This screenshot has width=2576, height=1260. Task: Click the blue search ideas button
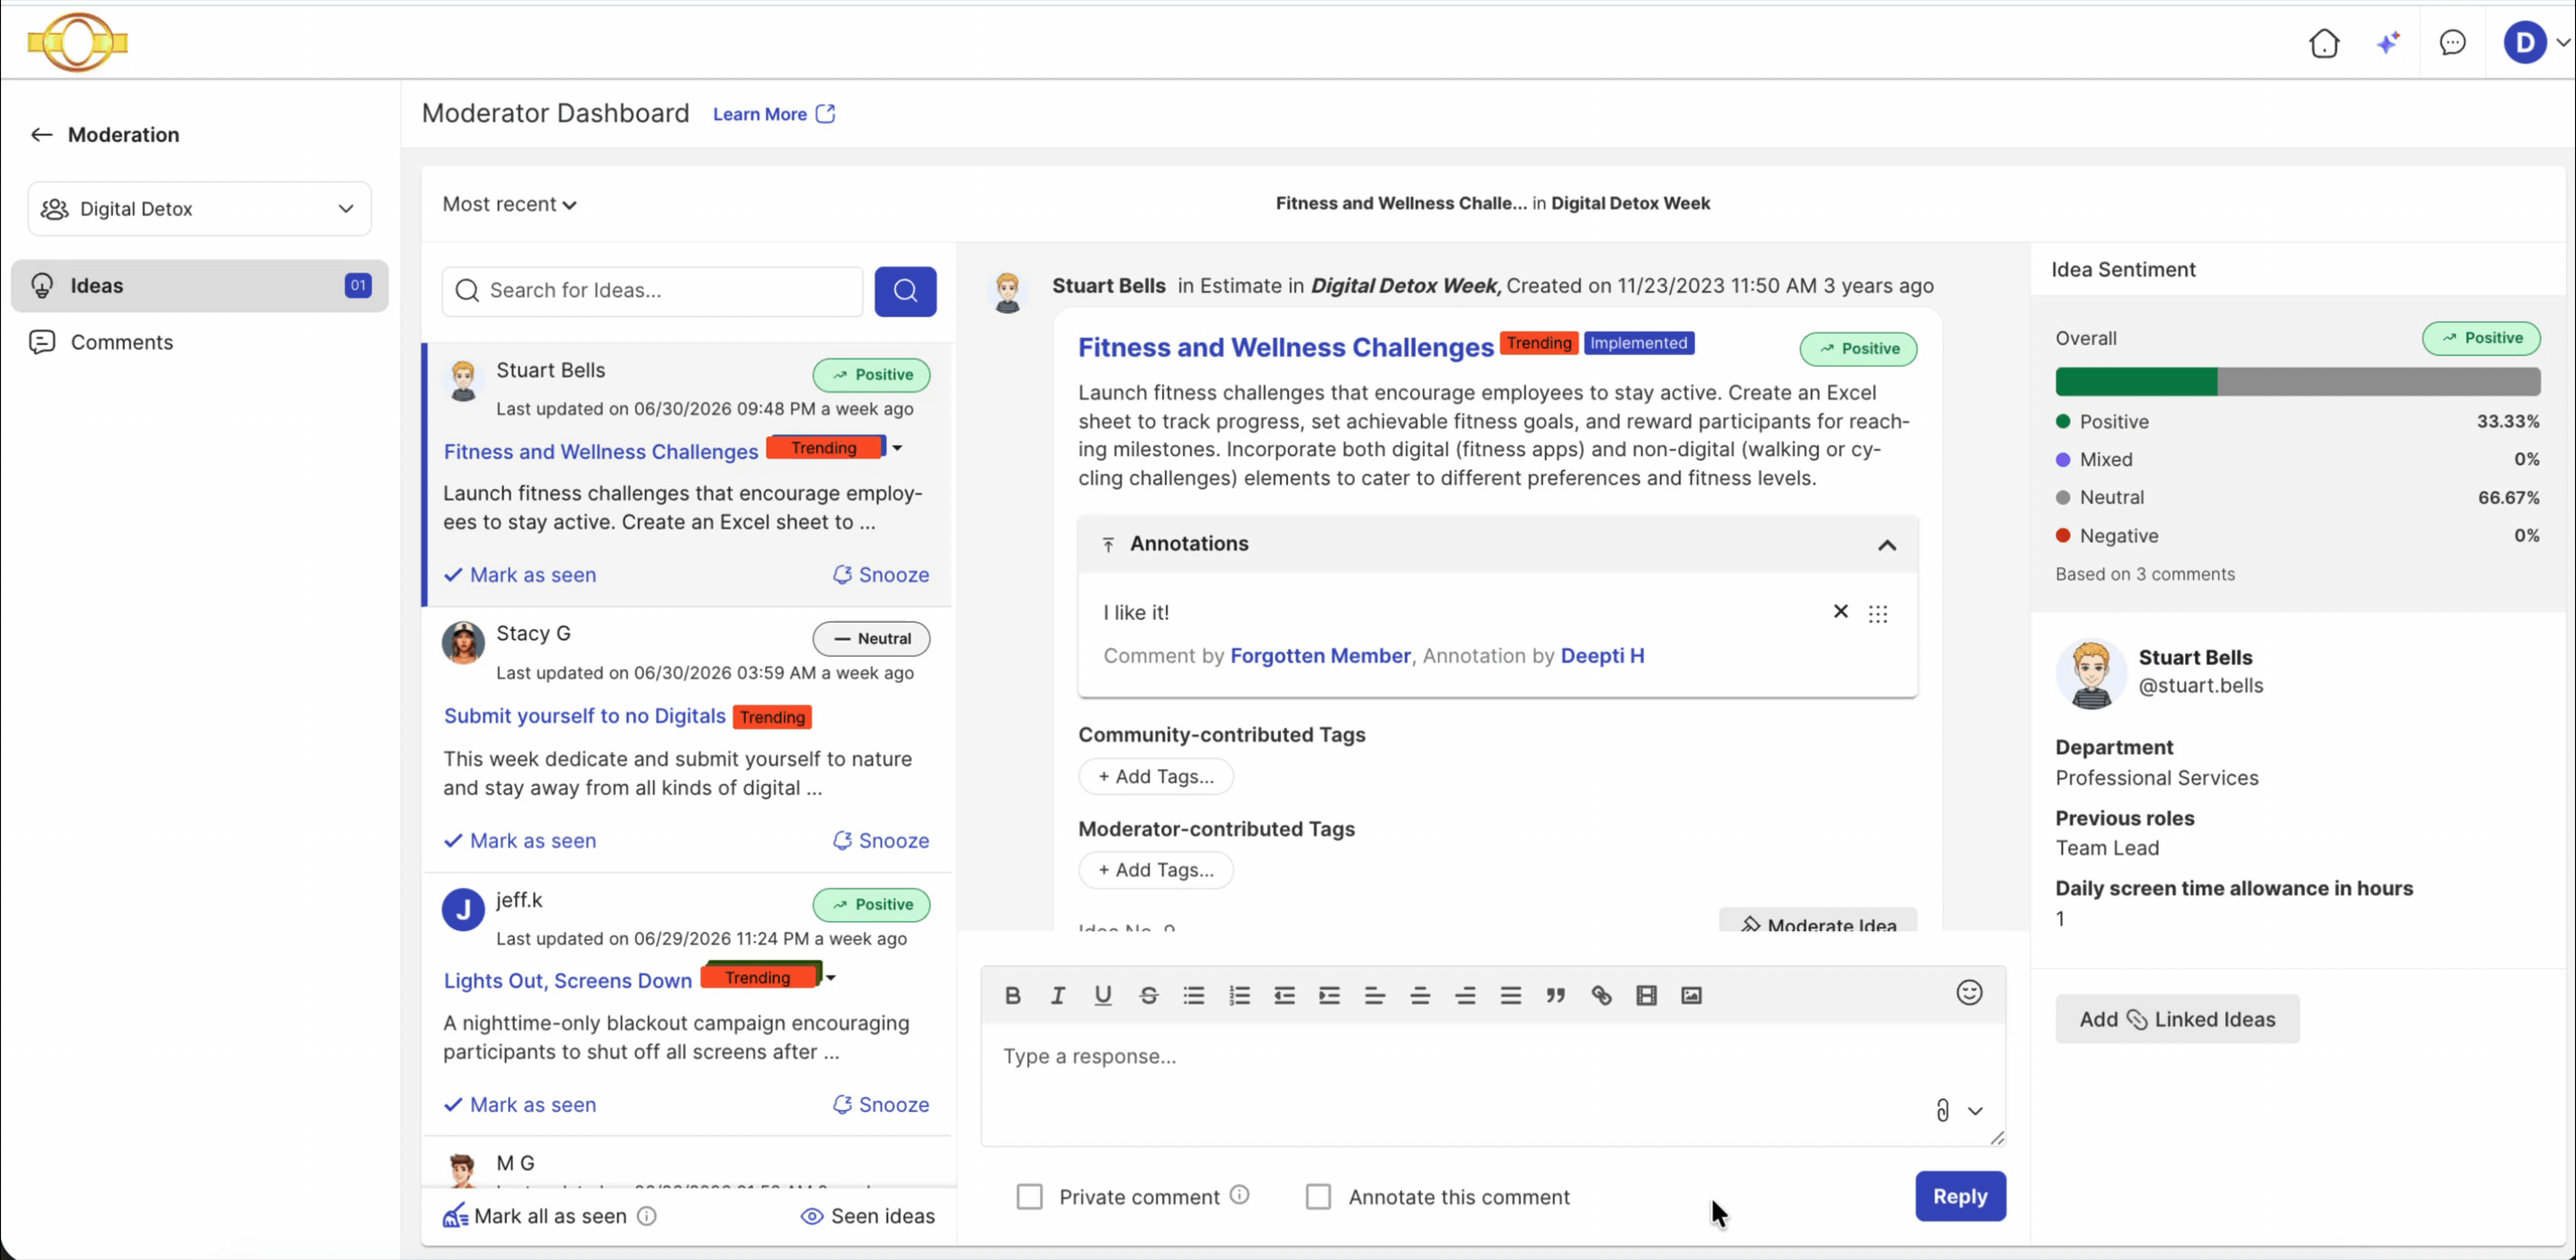[905, 291]
